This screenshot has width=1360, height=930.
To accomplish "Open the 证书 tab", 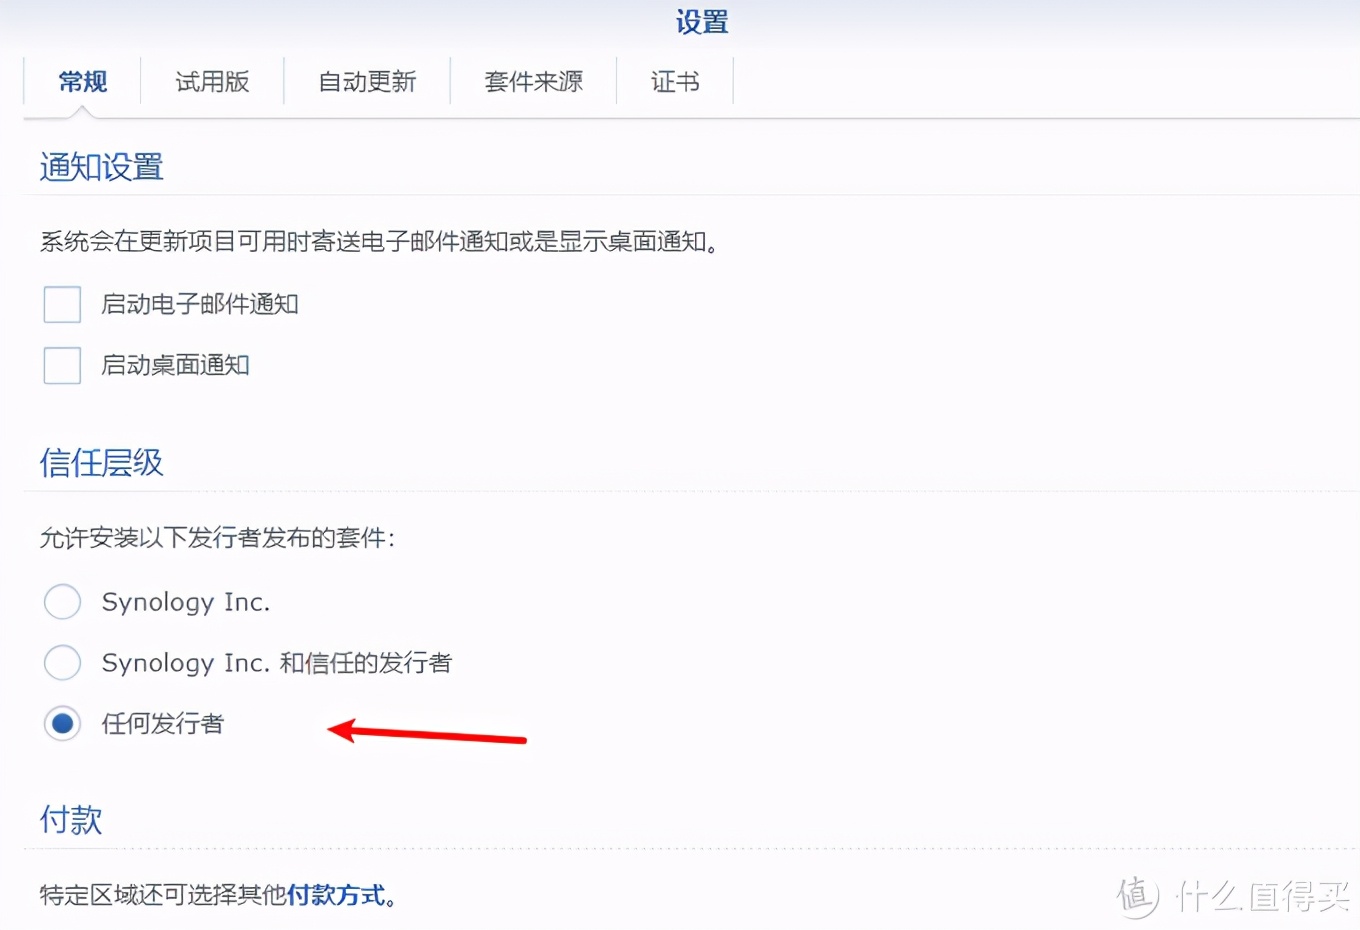I will coord(675,82).
